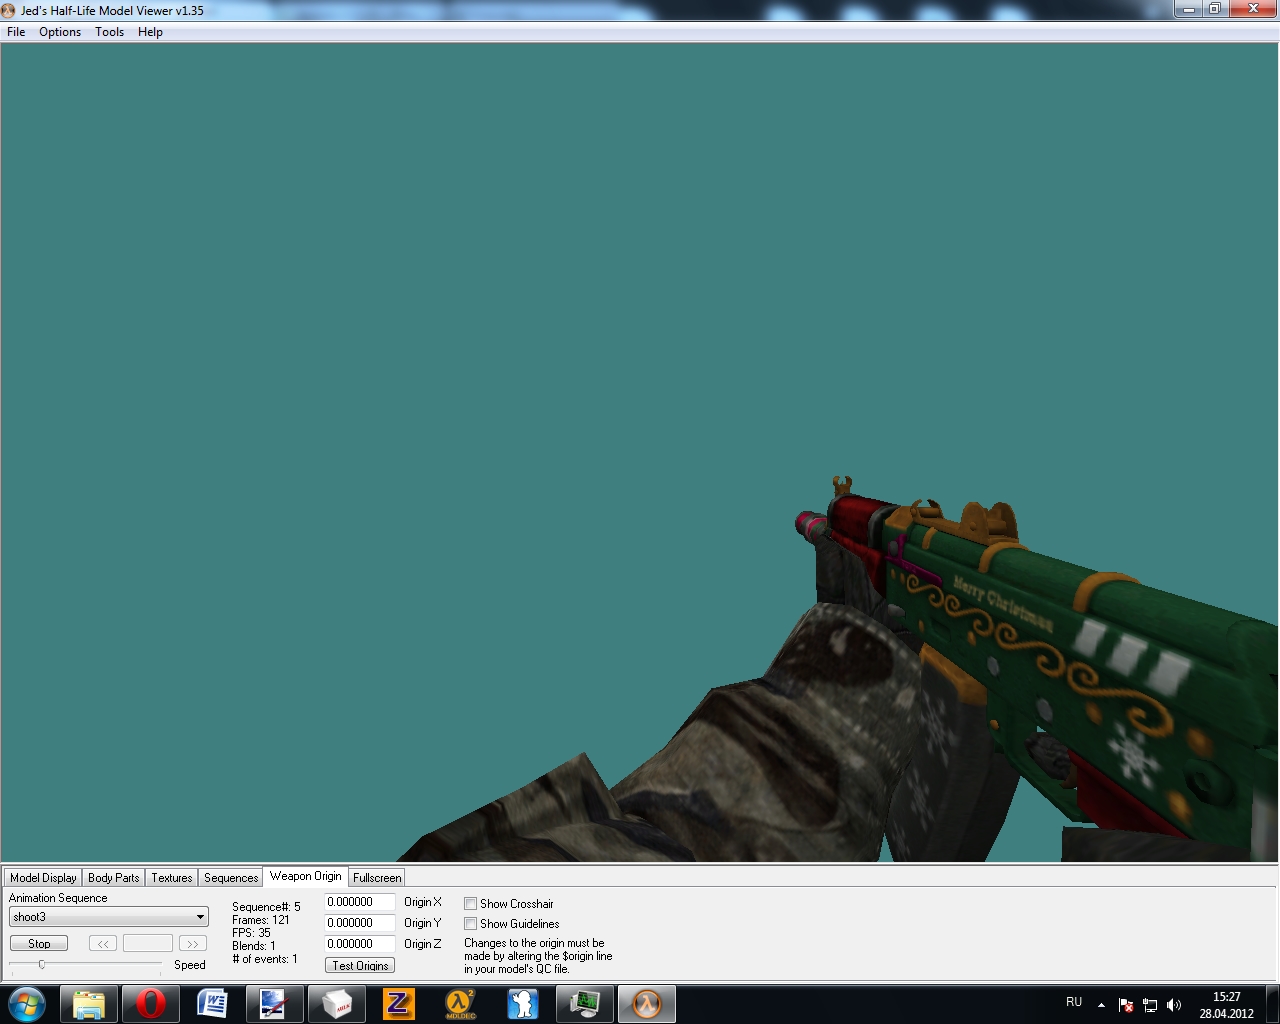The image size is (1280, 1024).
Task: Select the Weapon Origin tab
Action: pyautogui.click(x=305, y=876)
